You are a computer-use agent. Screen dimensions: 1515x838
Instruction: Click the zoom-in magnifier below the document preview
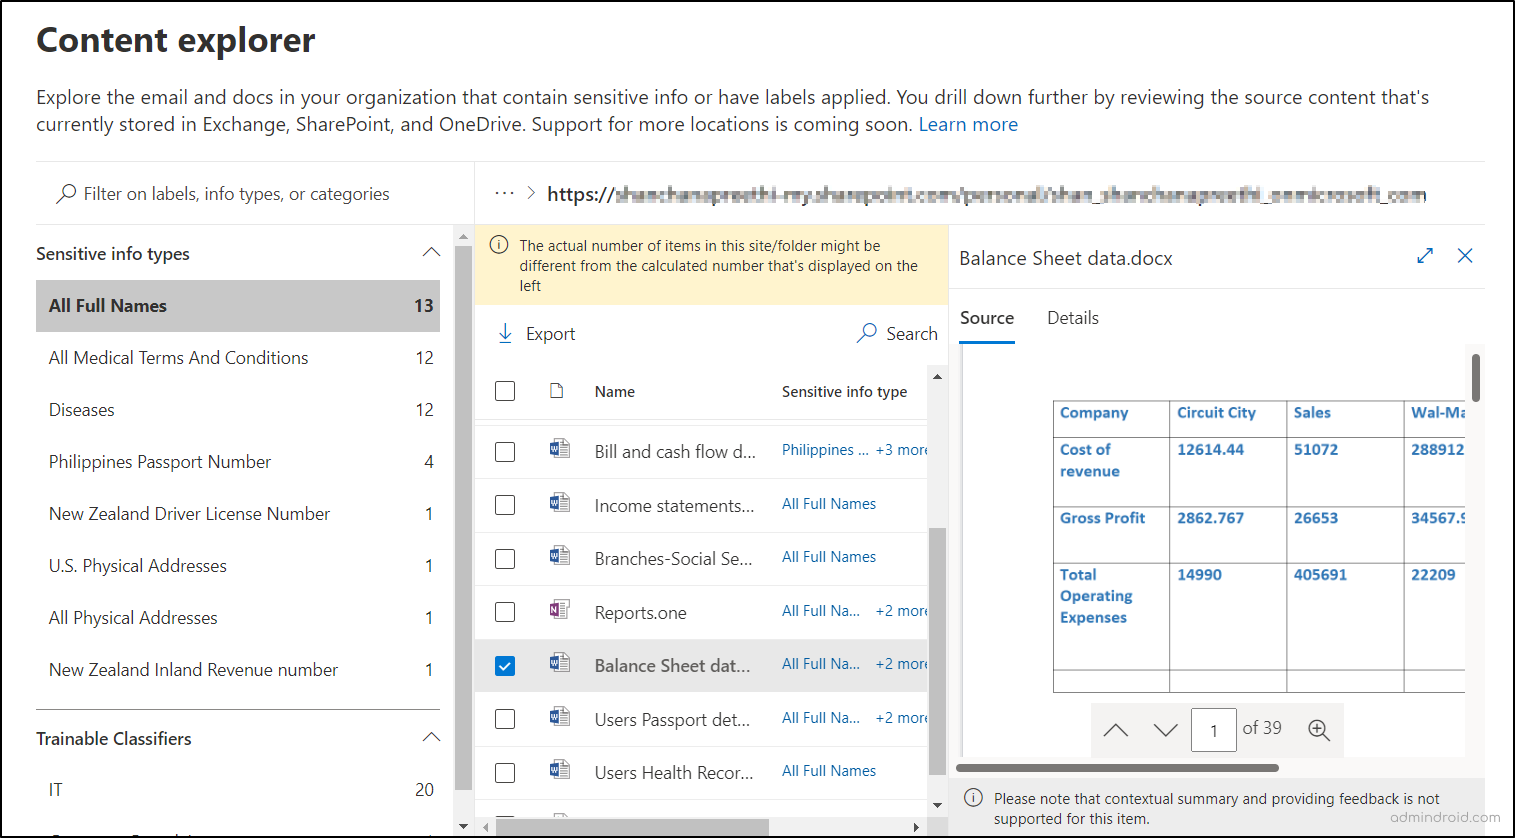pyautogui.click(x=1319, y=730)
